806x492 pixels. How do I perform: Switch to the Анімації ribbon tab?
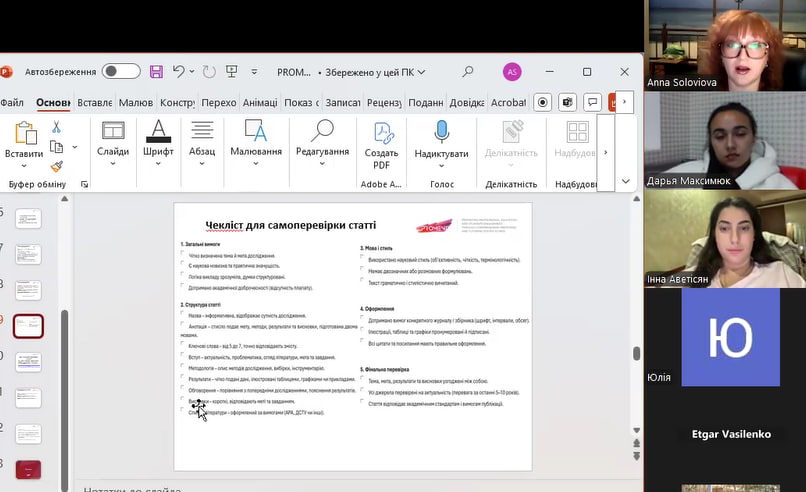click(x=260, y=102)
